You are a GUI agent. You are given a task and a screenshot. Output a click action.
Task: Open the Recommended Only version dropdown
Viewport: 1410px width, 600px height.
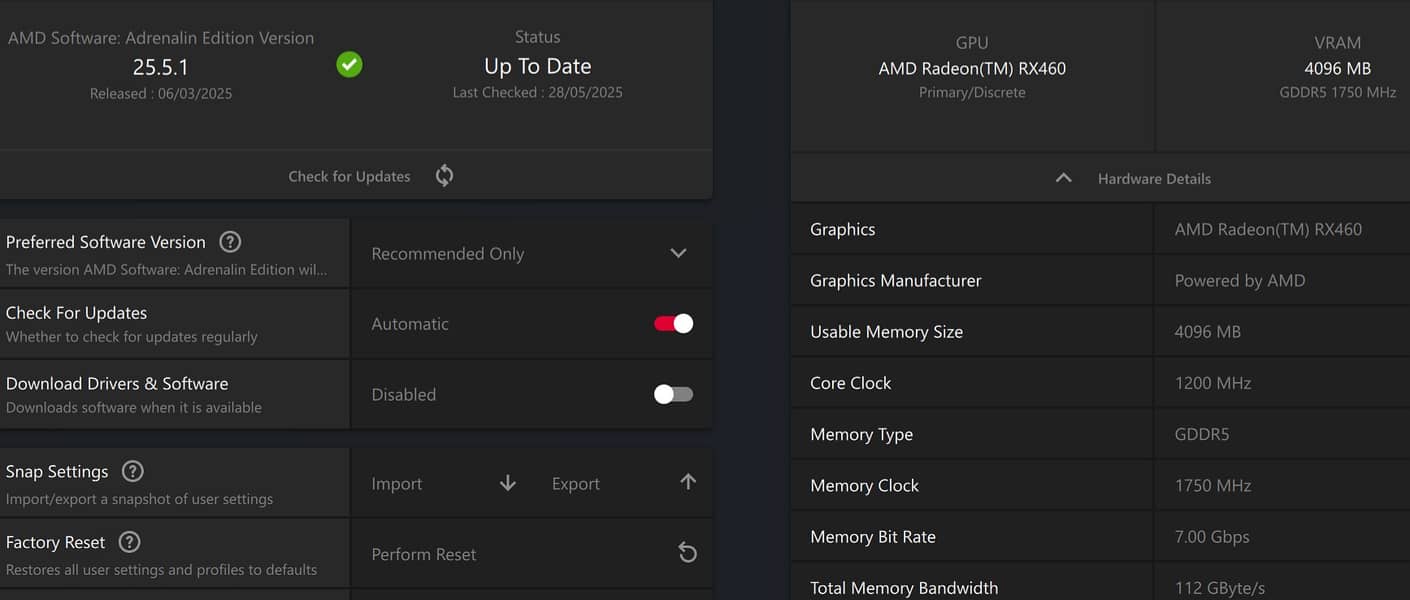point(532,254)
